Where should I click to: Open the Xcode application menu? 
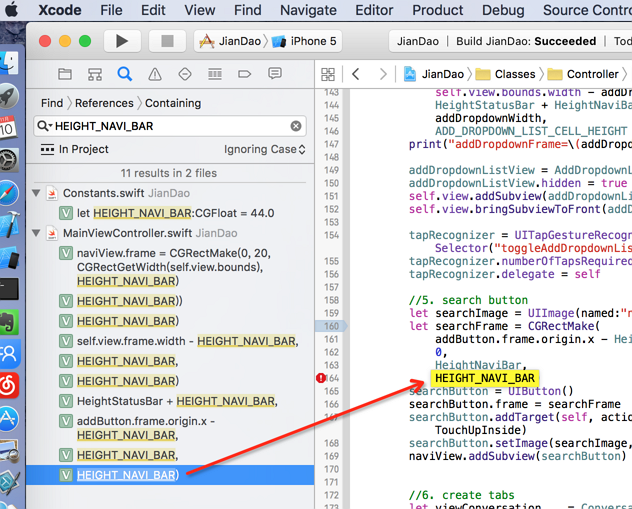pos(60,10)
